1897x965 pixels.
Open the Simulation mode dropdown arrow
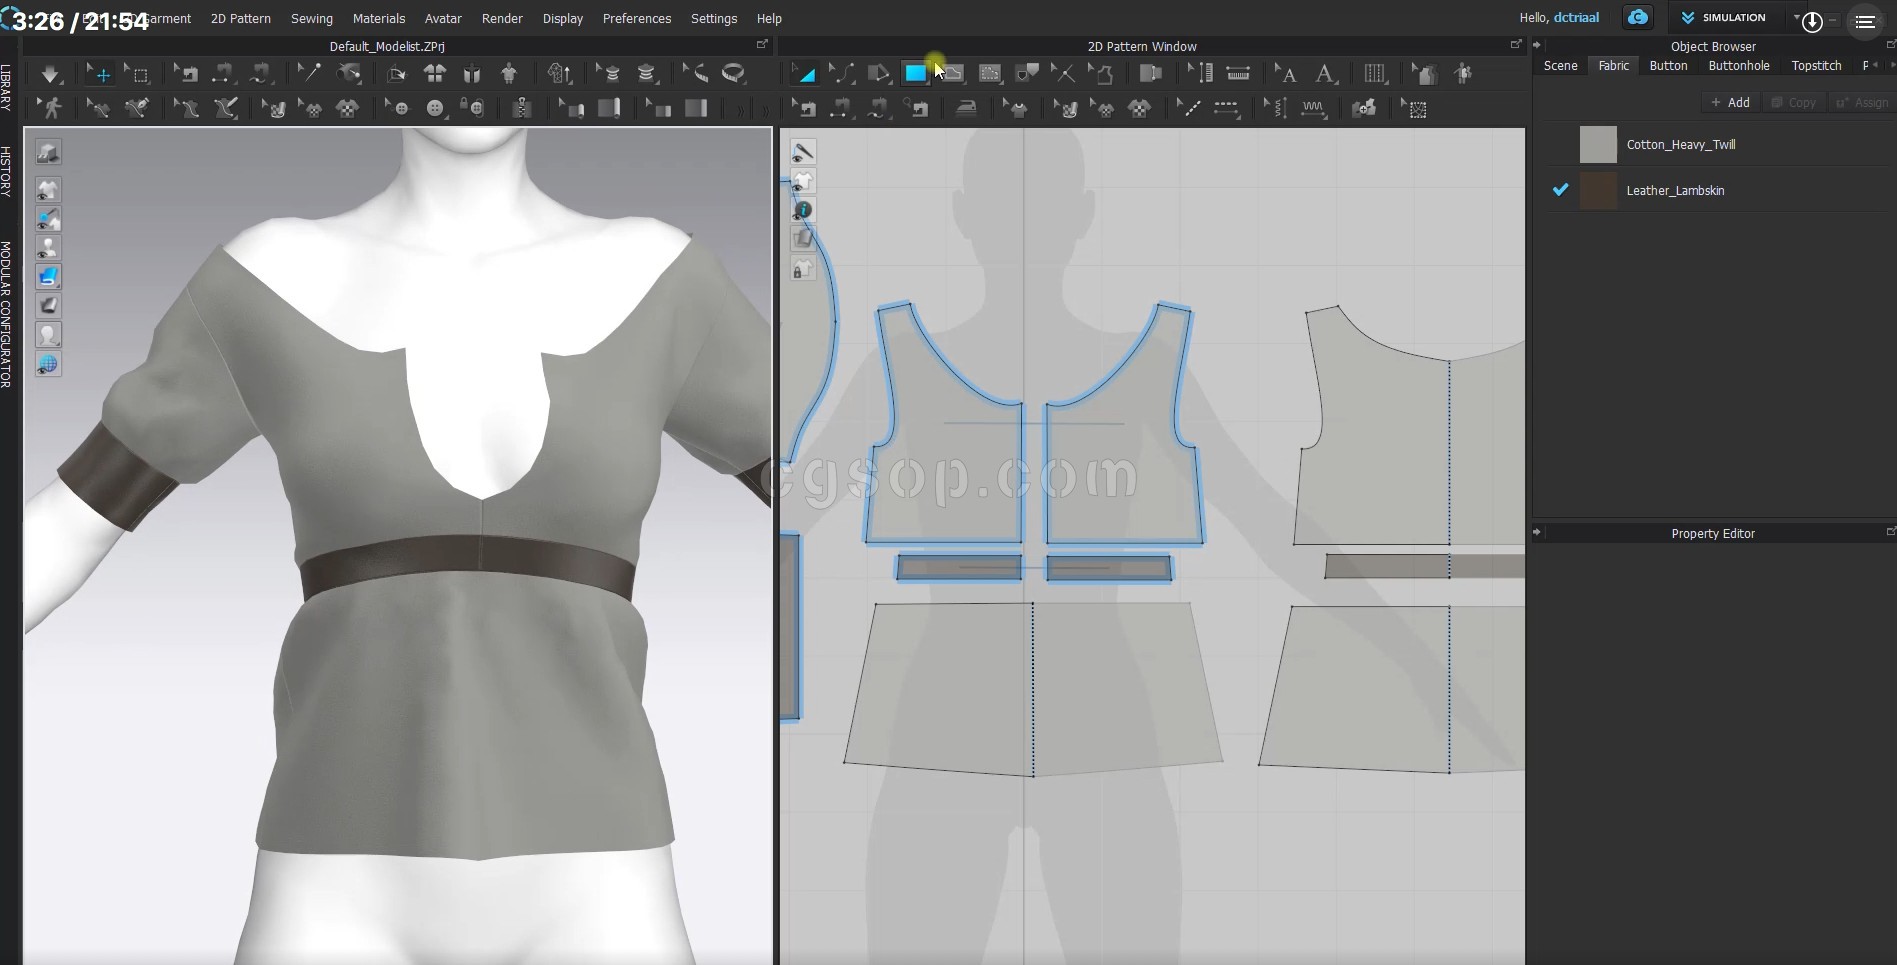click(x=1796, y=18)
